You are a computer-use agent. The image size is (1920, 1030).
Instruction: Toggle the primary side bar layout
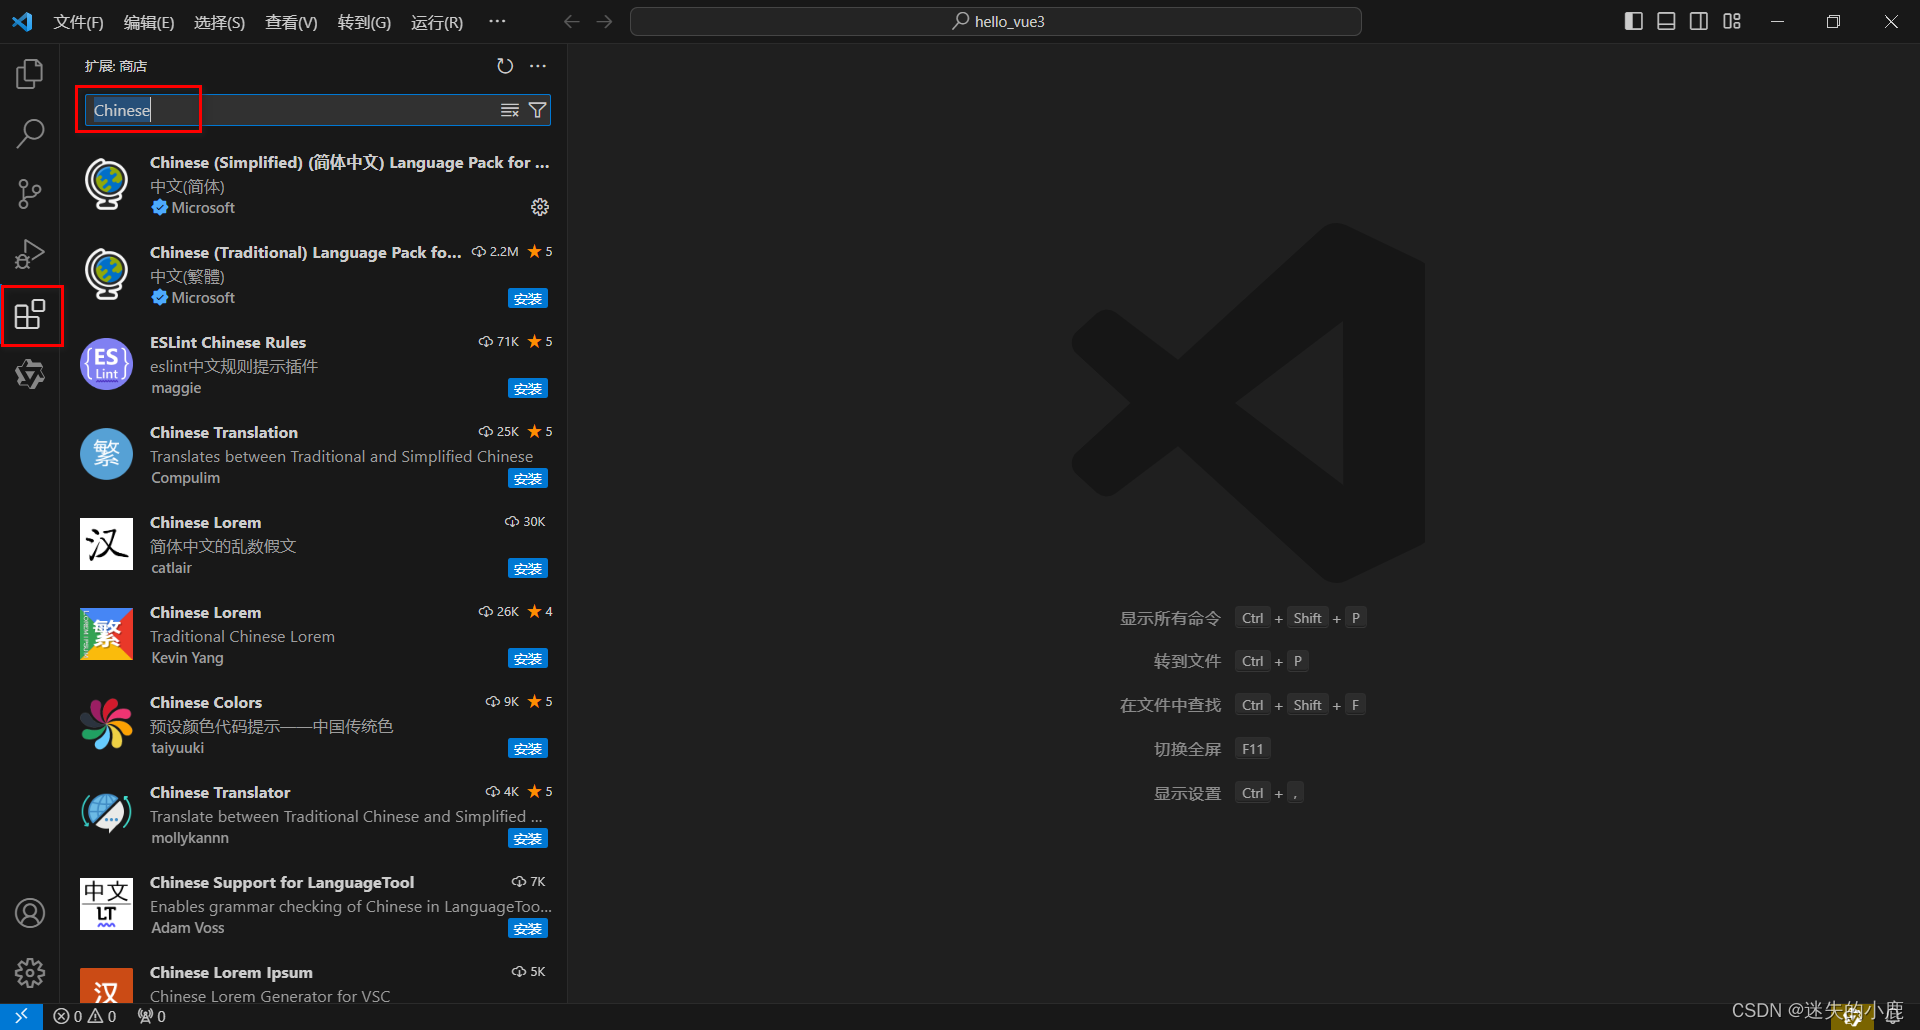coord(1634,21)
